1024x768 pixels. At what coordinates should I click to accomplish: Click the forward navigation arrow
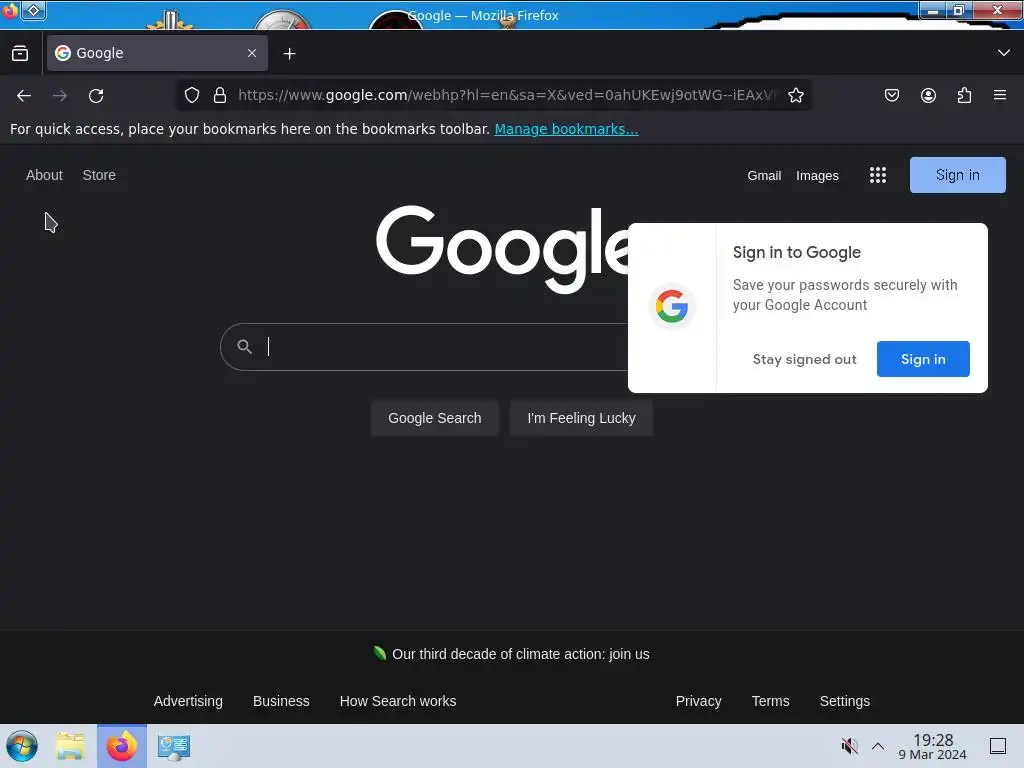click(60, 95)
